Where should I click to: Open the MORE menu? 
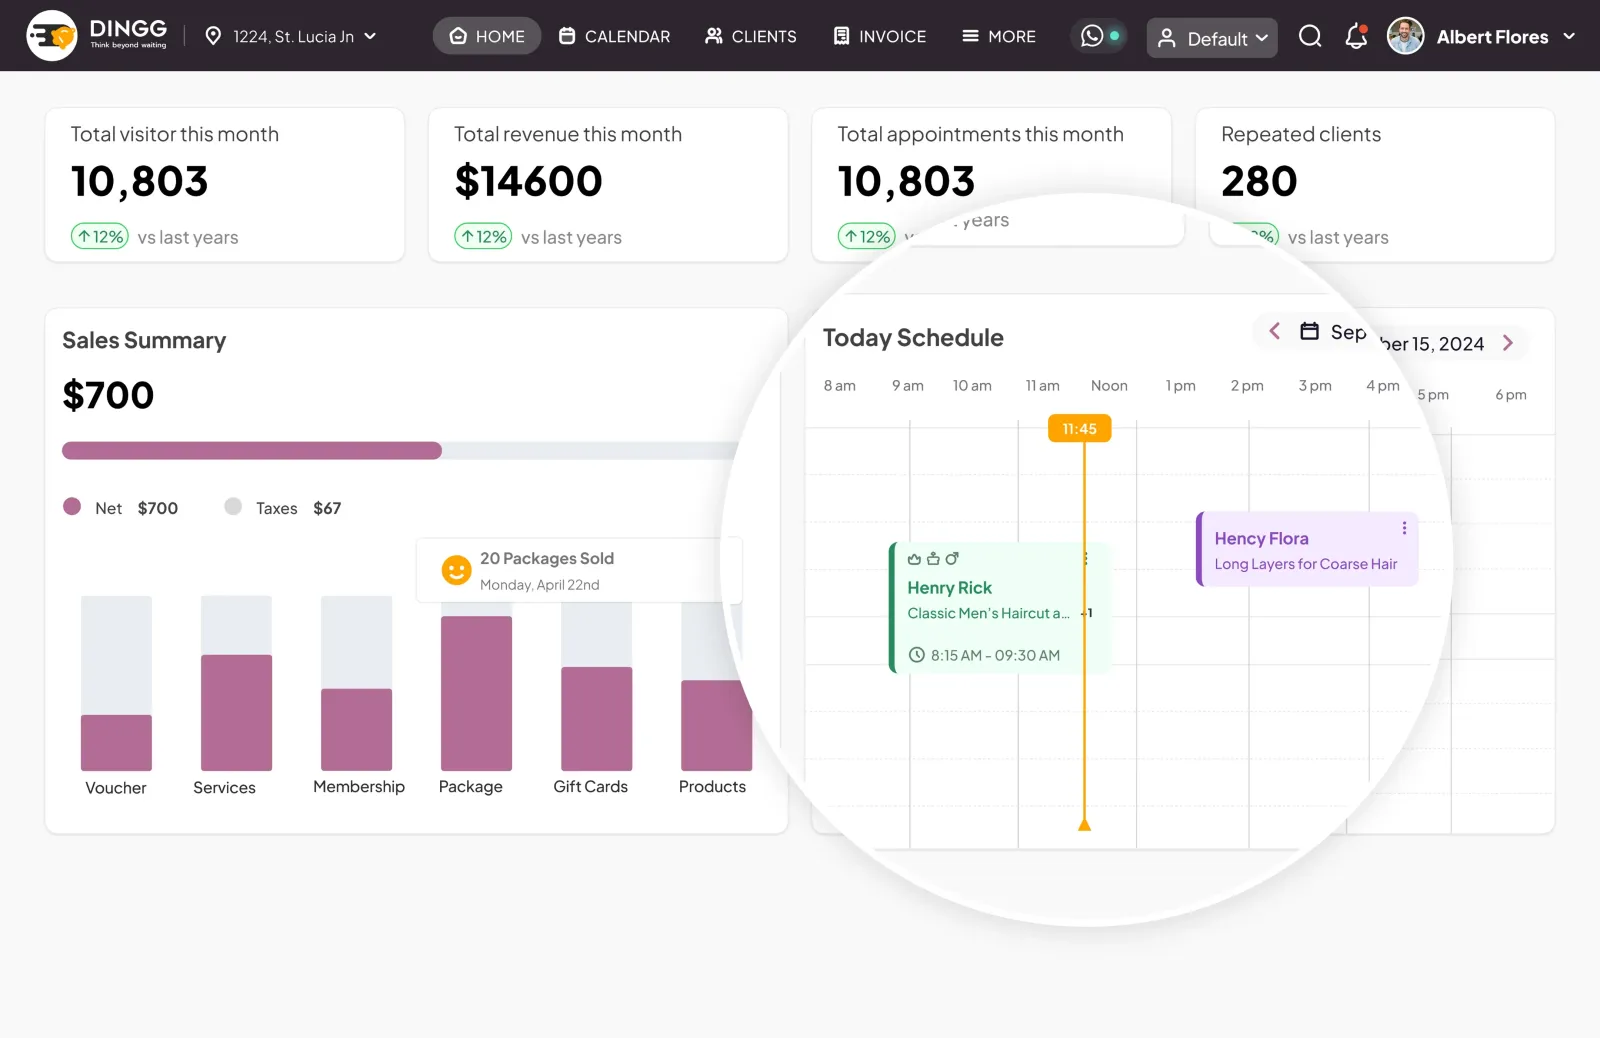(998, 36)
